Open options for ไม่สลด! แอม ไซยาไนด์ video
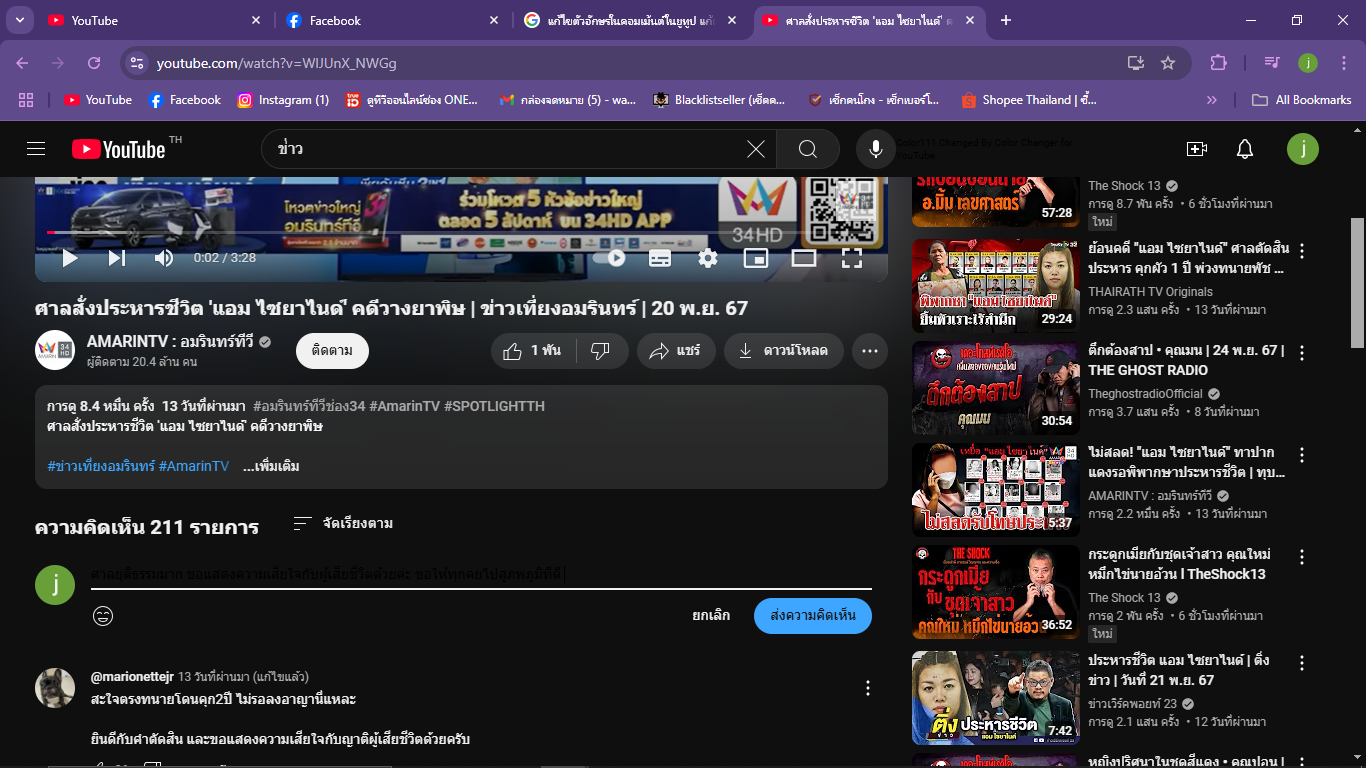This screenshot has height=768, width=1366. tap(1302, 455)
